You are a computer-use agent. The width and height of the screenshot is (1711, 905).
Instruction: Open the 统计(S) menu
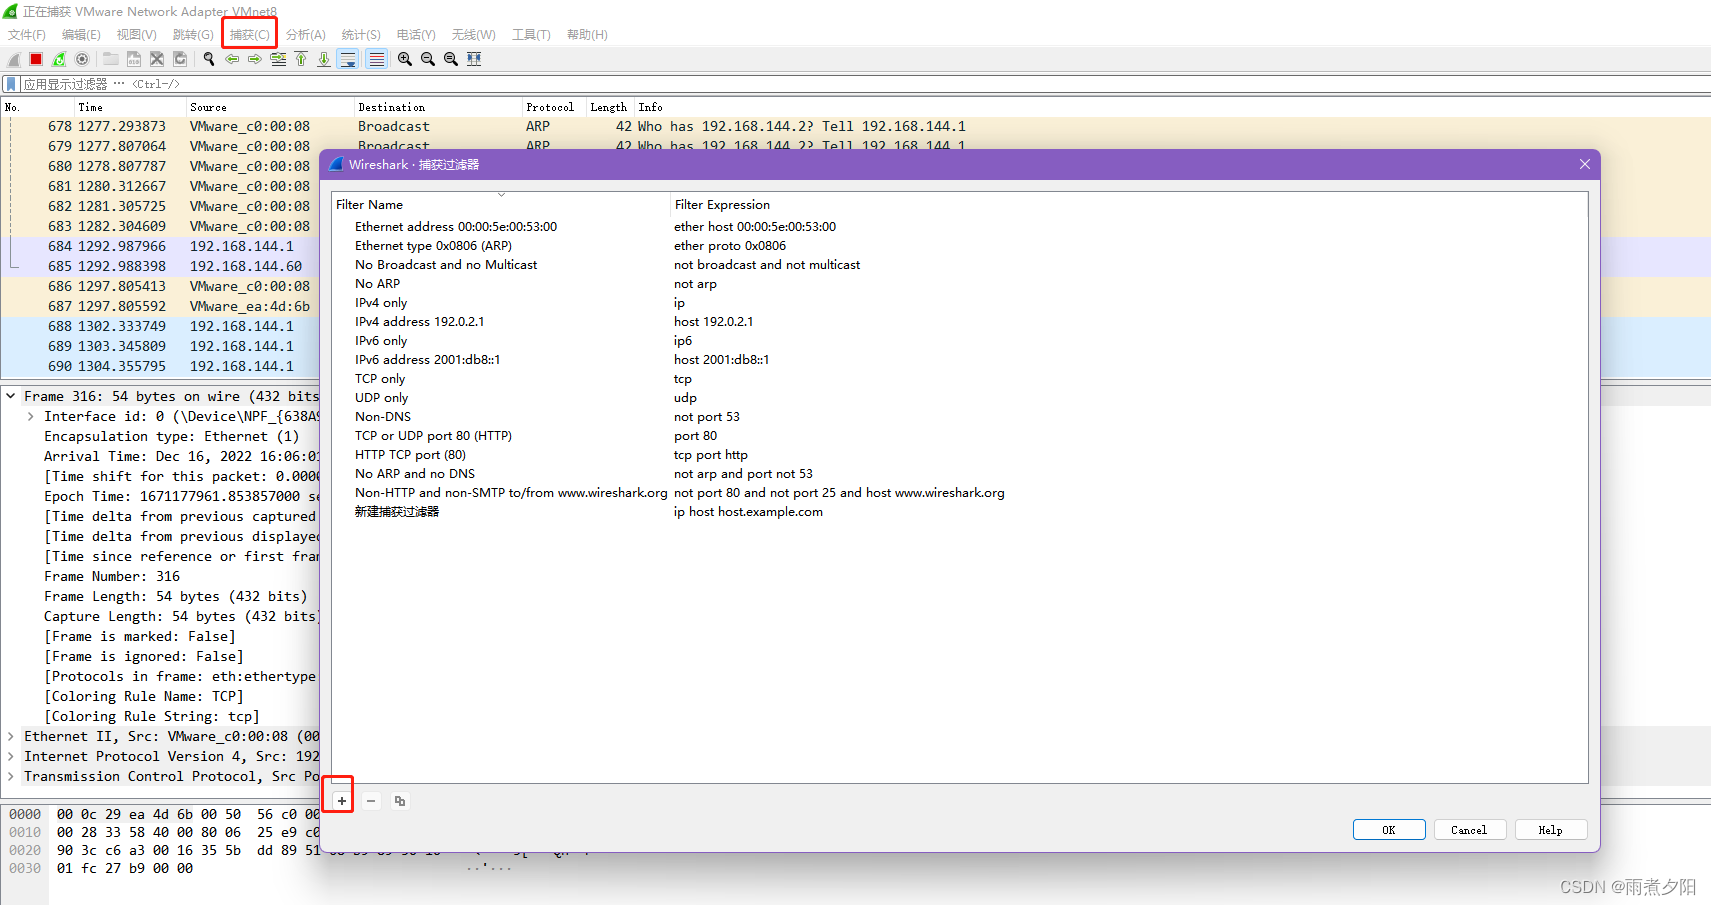tap(361, 35)
